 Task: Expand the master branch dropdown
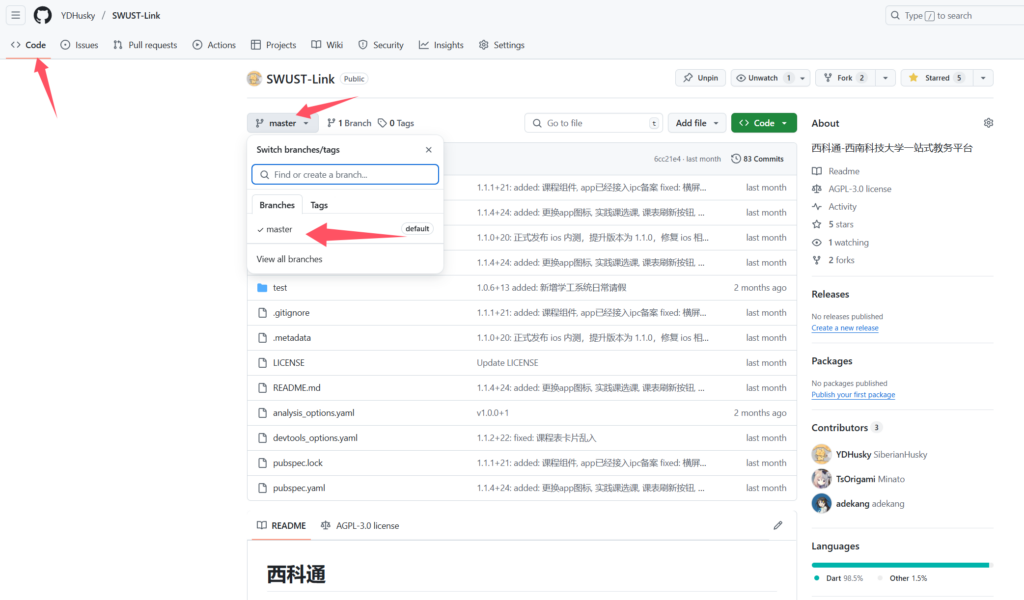(282, 123)
